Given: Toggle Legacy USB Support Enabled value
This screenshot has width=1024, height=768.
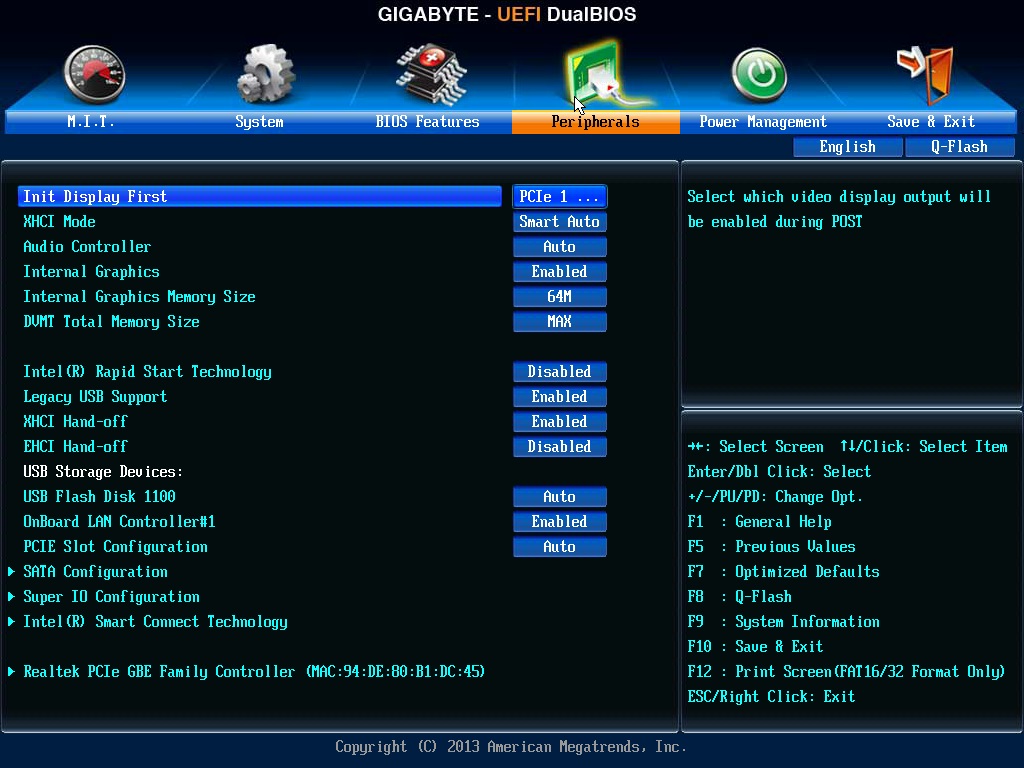Looking at the screenshot, I should coord(560,396).
